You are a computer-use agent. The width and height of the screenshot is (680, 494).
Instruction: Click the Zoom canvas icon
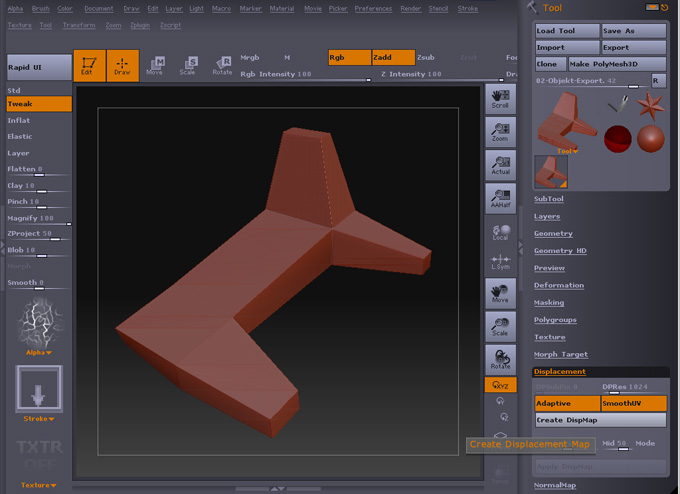coord(500,132)
